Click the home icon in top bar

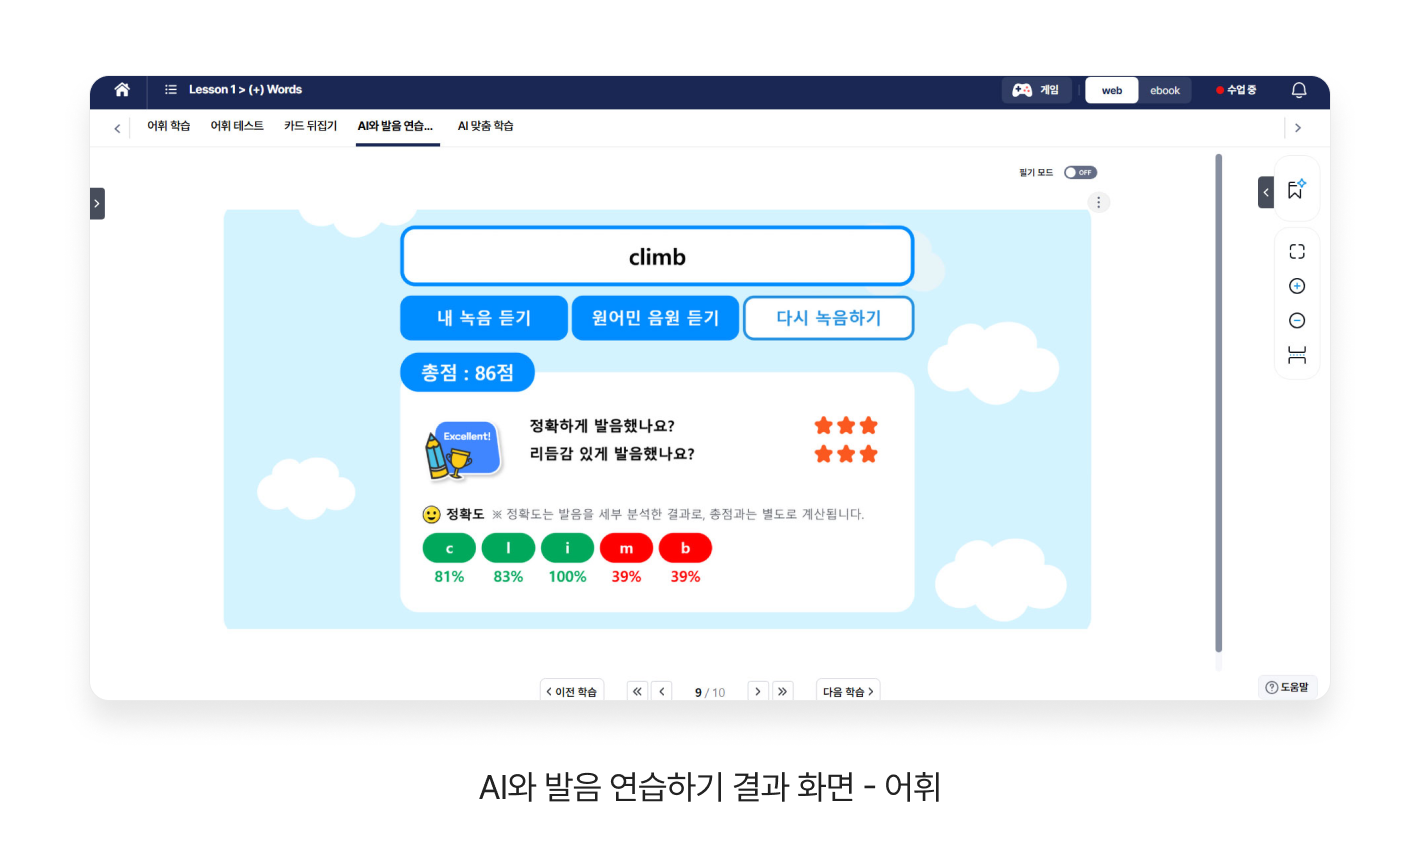point(122,90)
